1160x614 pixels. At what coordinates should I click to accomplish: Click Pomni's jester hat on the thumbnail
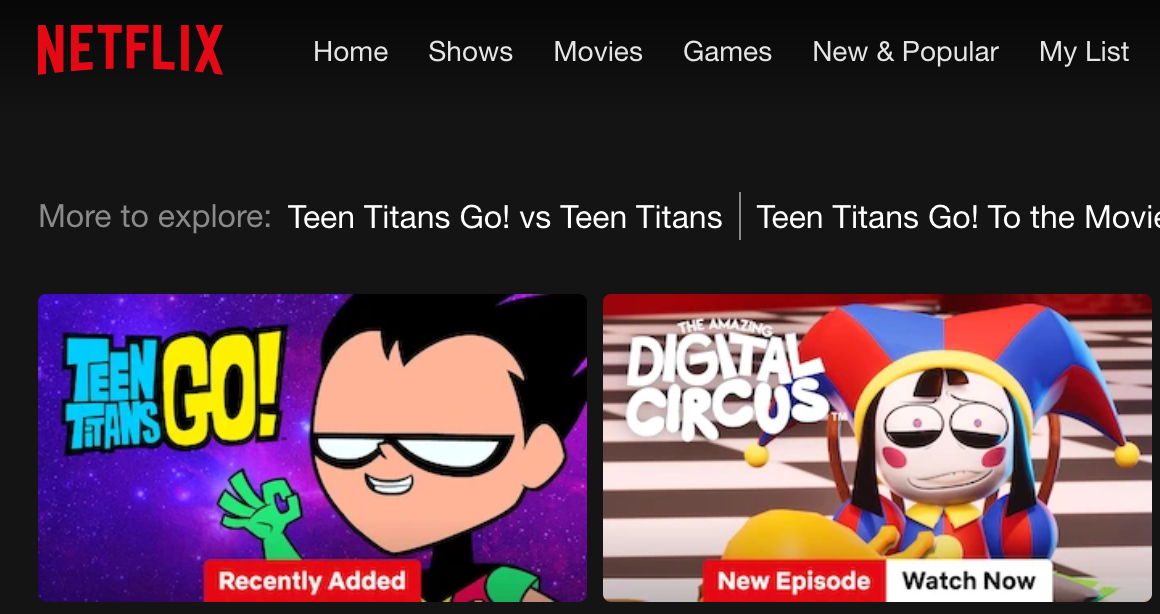tap(962, 362)
